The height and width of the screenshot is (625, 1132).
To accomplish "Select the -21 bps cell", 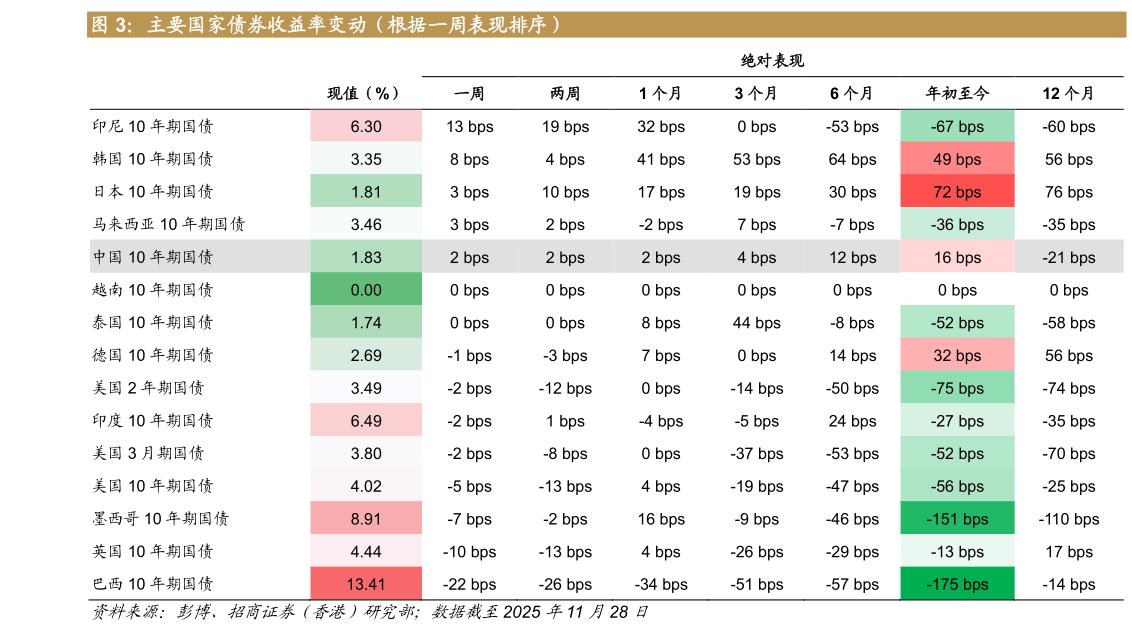I will click(x=1068, y=257).
